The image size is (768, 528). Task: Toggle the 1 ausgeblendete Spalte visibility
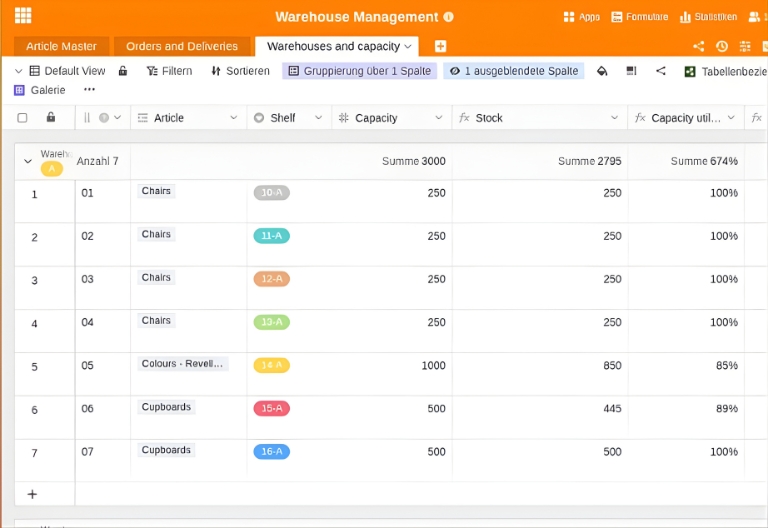tap(513, 71)
